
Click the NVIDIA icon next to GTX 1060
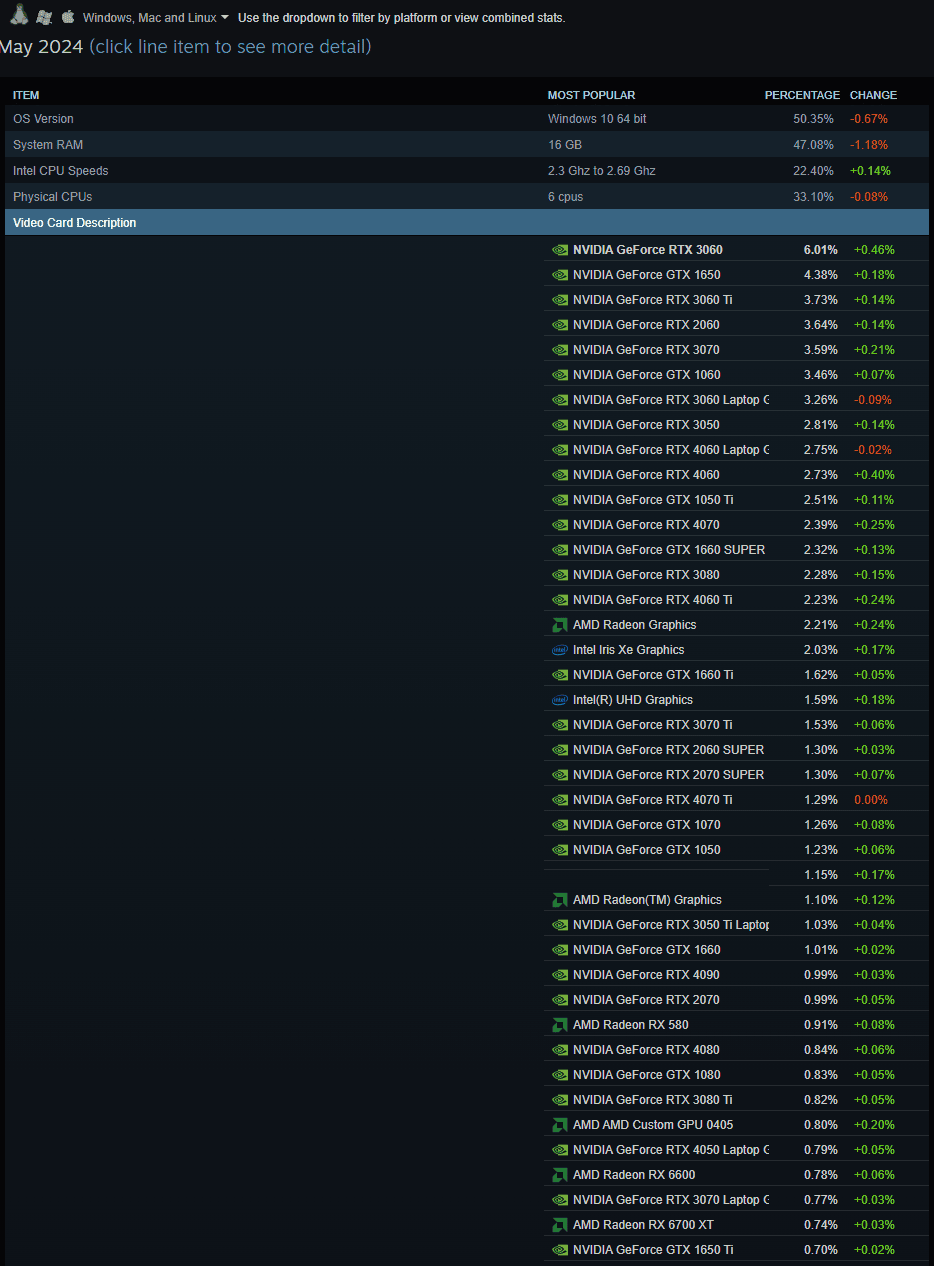coord(560,375)
